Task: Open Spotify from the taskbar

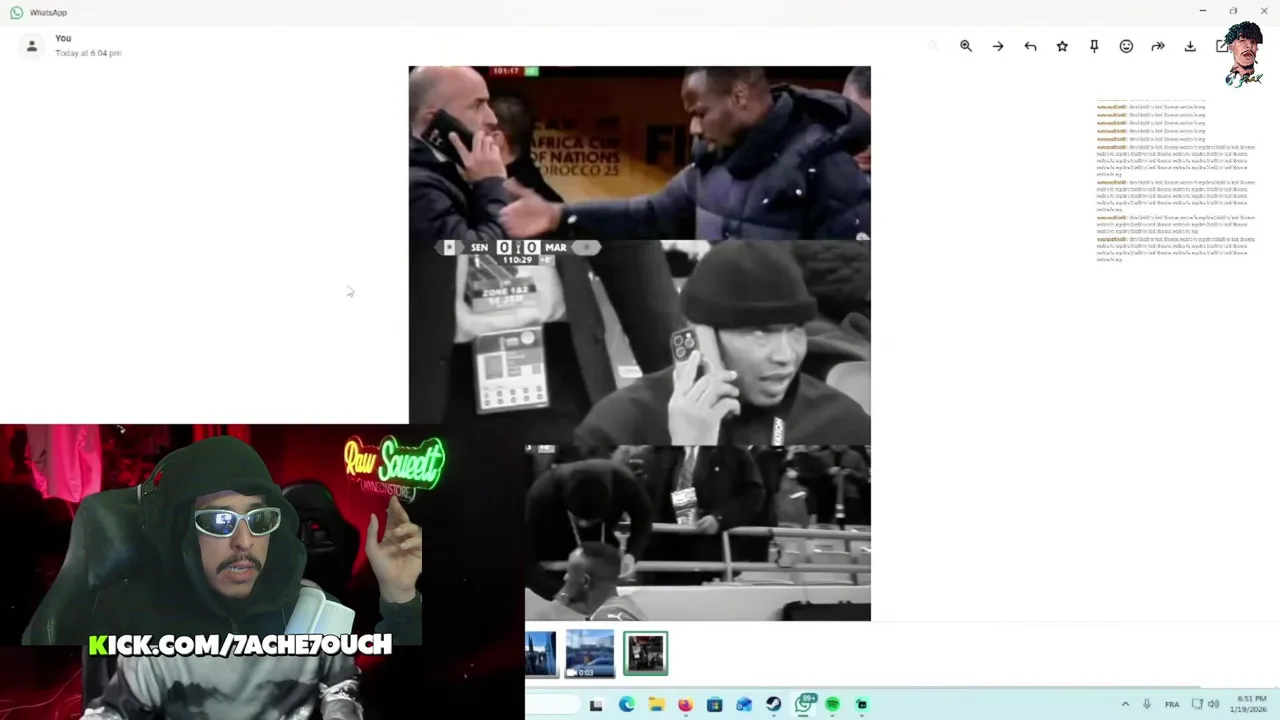Action: tap(832, 705)
